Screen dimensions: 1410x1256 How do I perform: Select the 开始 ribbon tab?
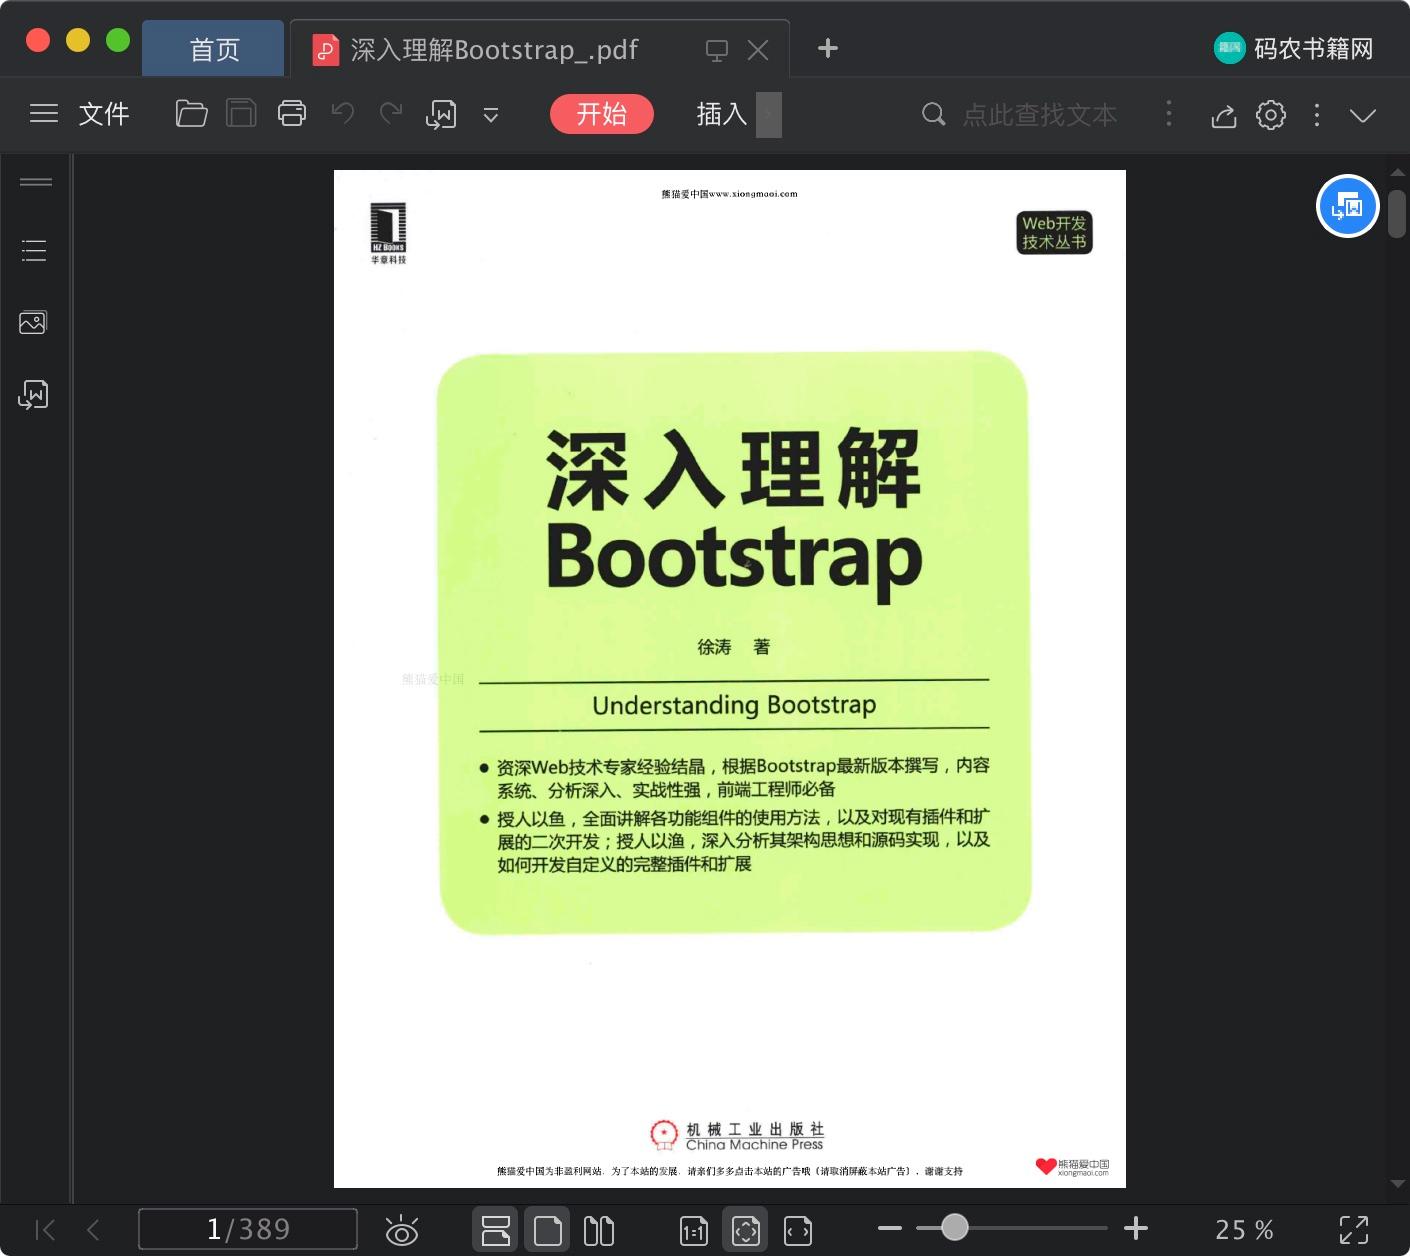[x=602, y=114]
